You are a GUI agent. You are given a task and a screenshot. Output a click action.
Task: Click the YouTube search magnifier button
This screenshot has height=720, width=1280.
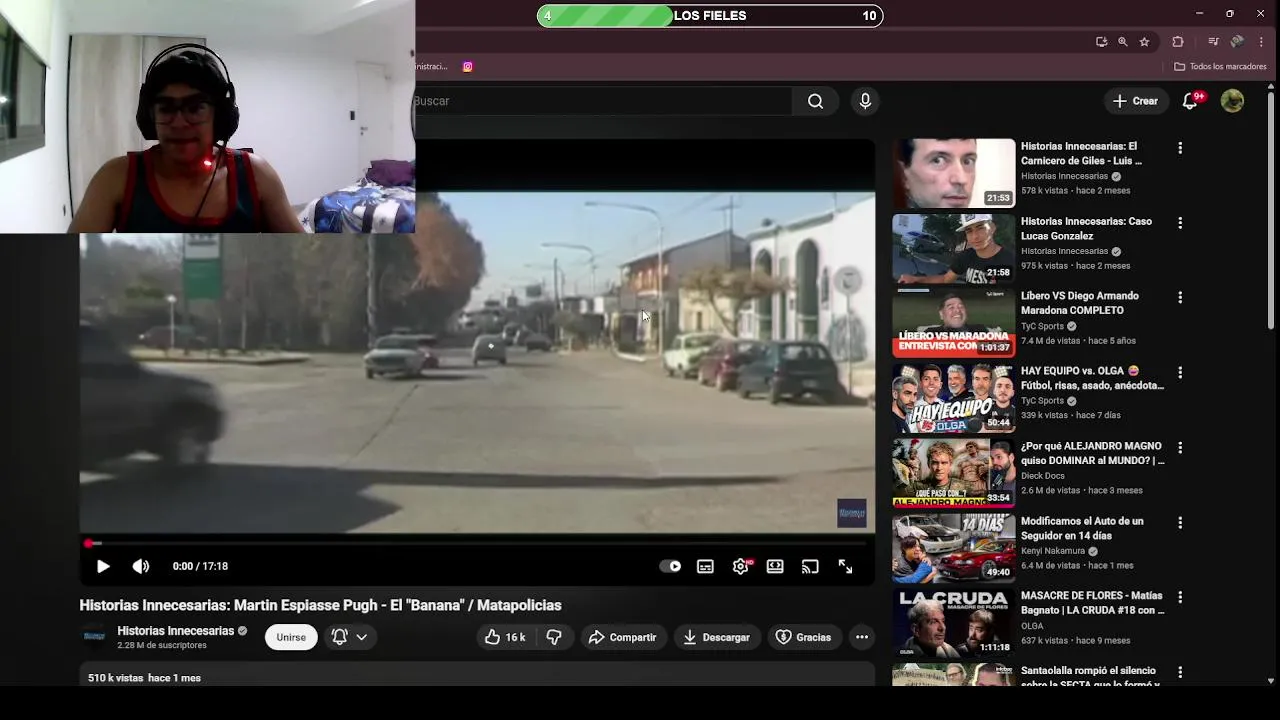coord(816,101)
